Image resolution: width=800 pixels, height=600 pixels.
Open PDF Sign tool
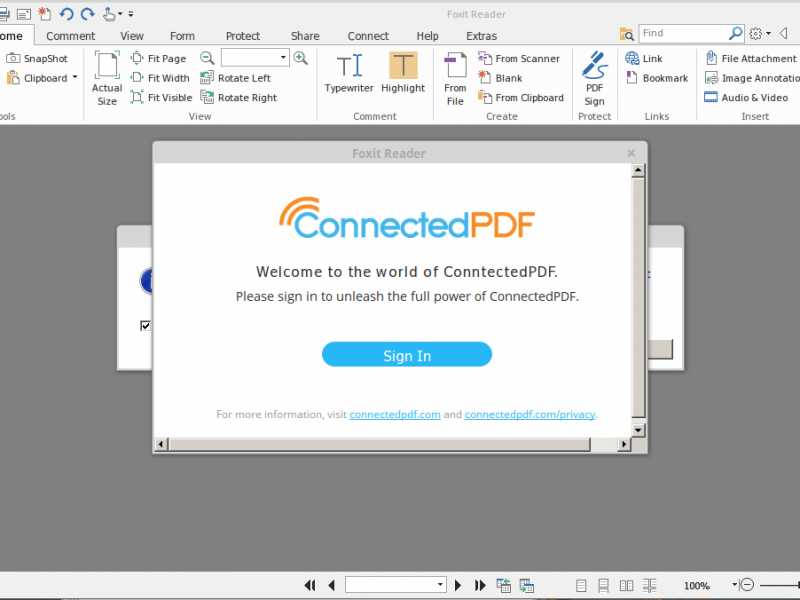[x=594, y=79]
